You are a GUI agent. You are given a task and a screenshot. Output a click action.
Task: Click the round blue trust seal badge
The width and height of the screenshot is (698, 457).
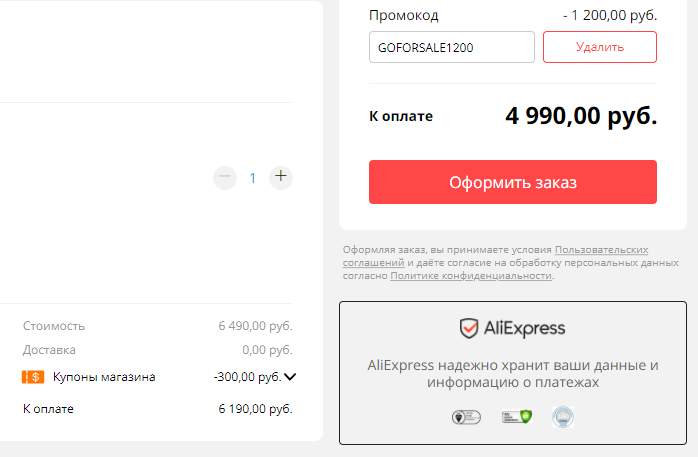(563, 417)
